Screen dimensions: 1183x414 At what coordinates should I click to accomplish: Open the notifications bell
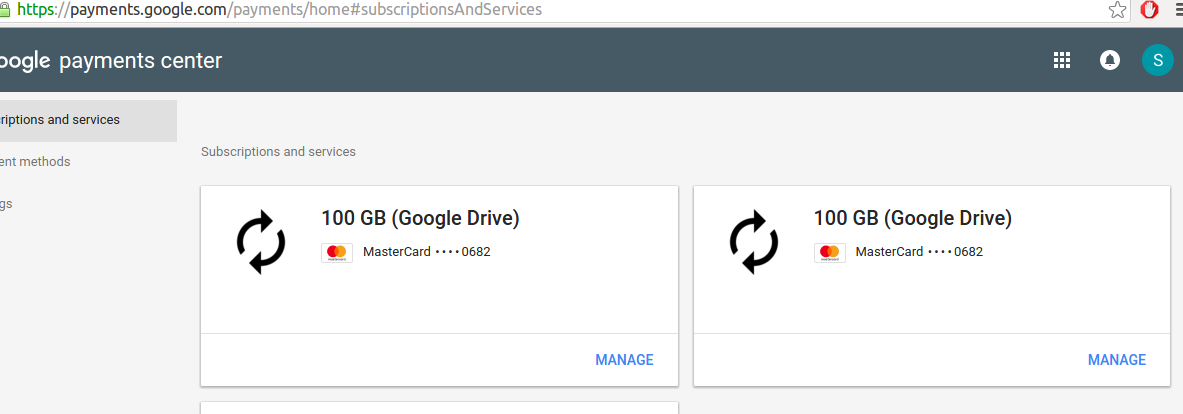[x=1109, y=60]
